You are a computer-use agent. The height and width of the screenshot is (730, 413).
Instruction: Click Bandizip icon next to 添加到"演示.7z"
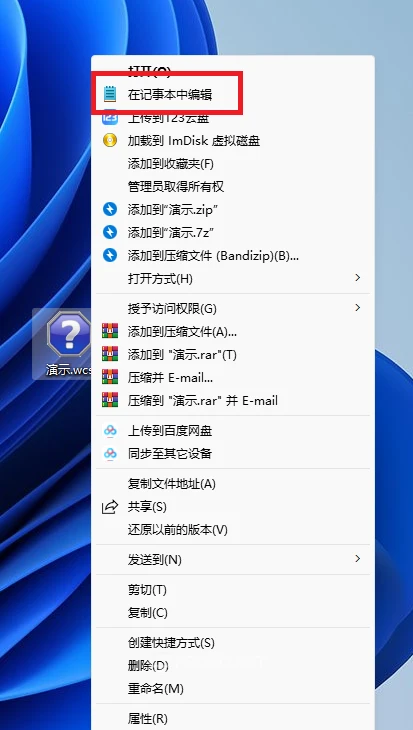110,232
